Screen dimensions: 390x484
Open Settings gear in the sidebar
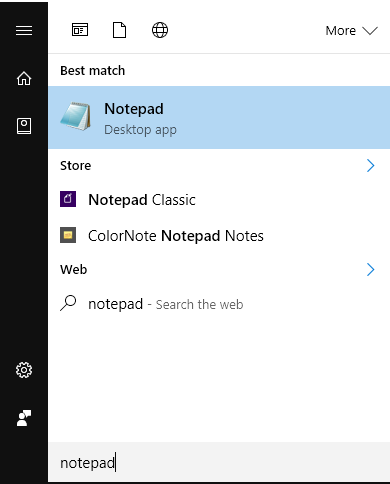tap(24, 370)
